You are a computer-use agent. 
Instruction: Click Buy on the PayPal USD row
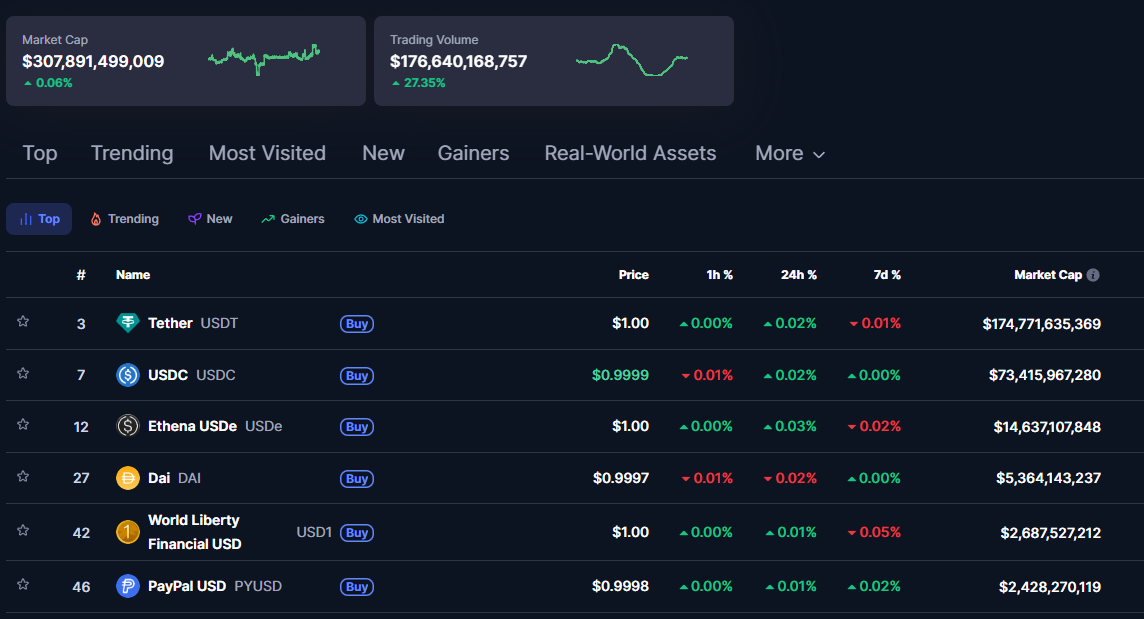click(357, 586)
